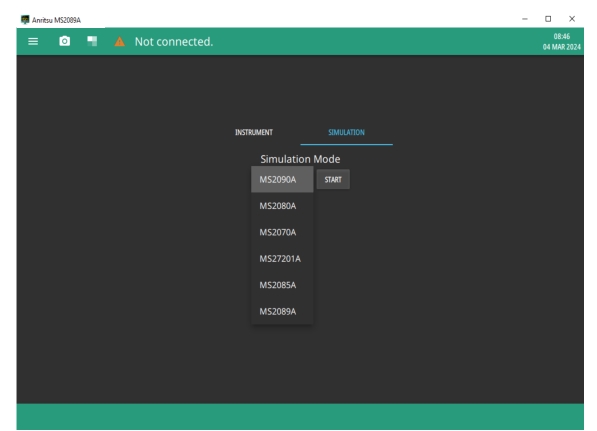The width and height of the screenshot is (597, 431).
Task: Click the camera screenshot icon
Action: (x=65, y=41)
